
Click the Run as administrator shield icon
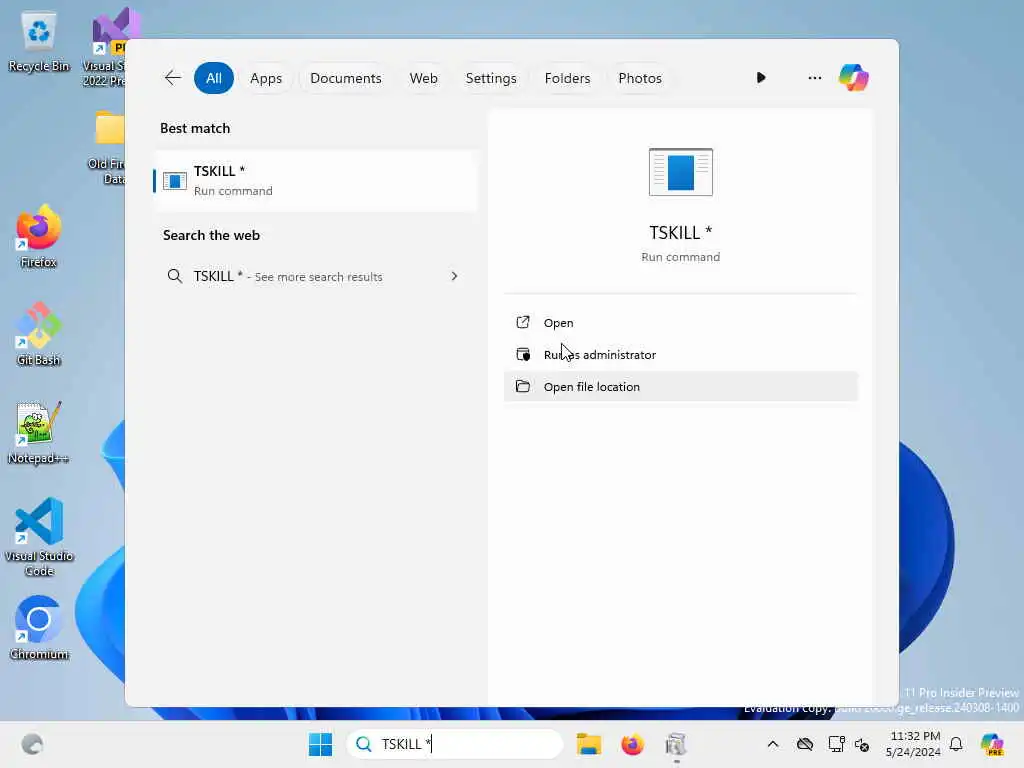click(522, 354)
